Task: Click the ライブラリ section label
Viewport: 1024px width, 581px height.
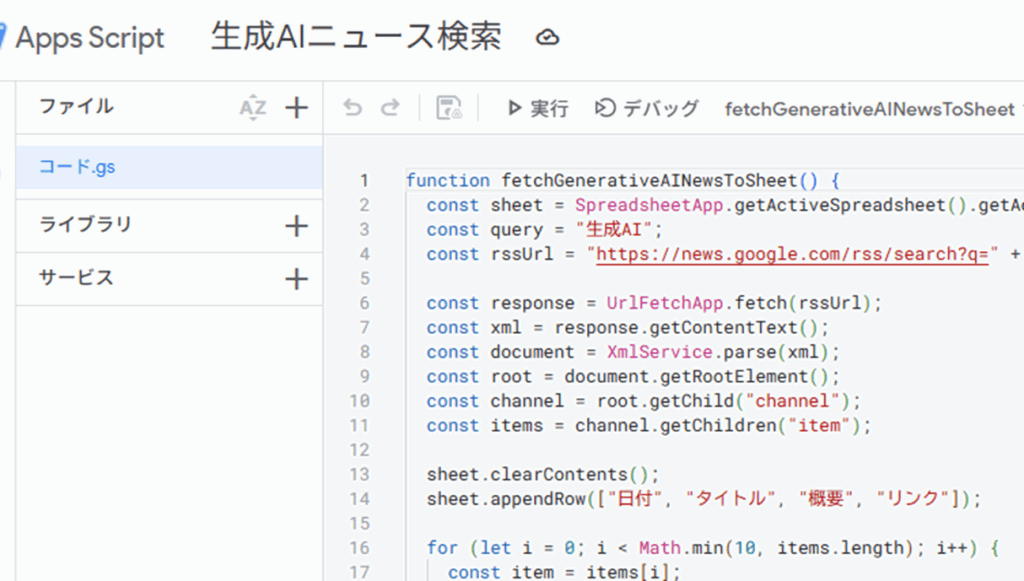Action: 85,225
